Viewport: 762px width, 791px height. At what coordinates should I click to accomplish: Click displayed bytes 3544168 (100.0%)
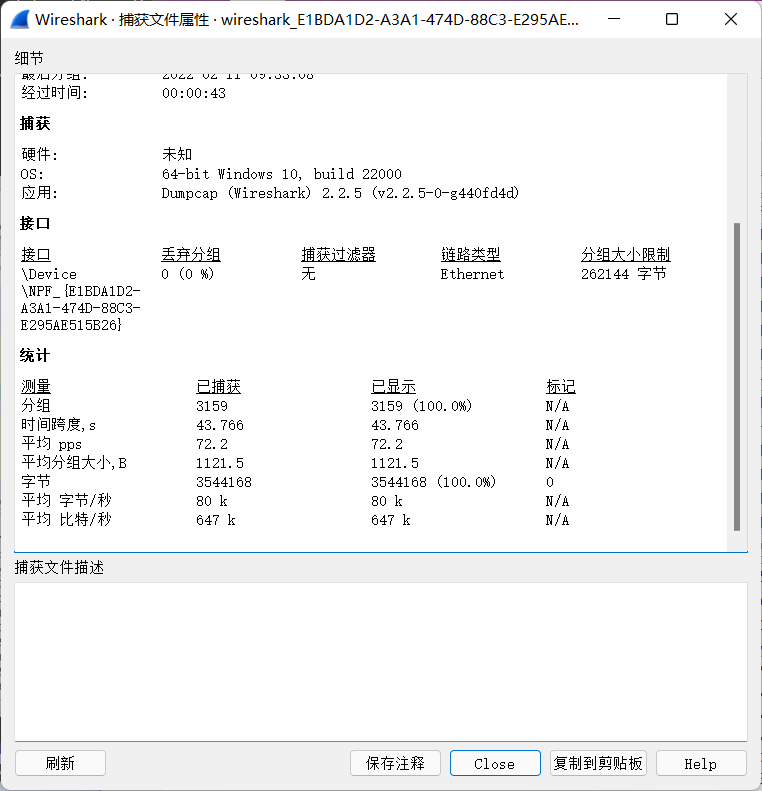click(434, 482)
